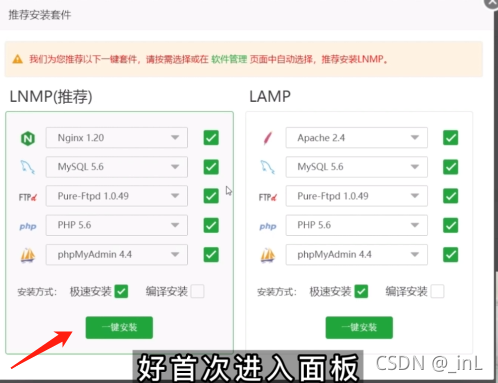Enable LAMP 编译安装 checkbox
The width and height of the screenshot is (498, 383).
pyautogui.click(x=437, y=292)
